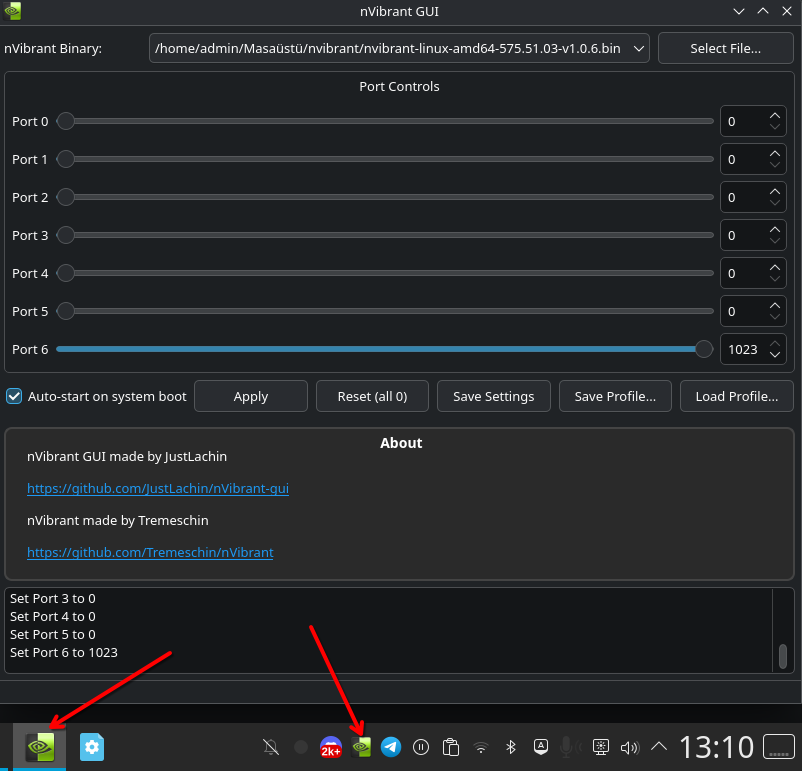Open Telegram from the system tray
Screen dimensions: 802x771
[391, 747]
